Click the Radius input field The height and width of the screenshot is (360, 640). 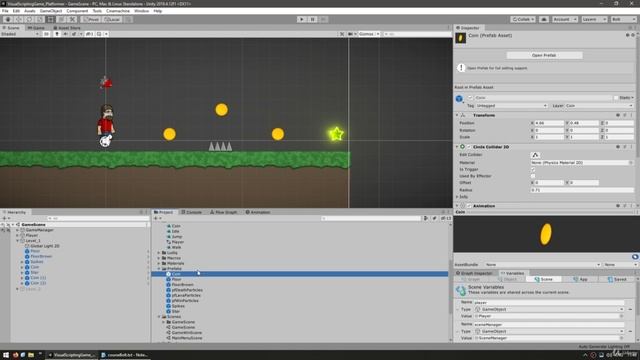582,190
